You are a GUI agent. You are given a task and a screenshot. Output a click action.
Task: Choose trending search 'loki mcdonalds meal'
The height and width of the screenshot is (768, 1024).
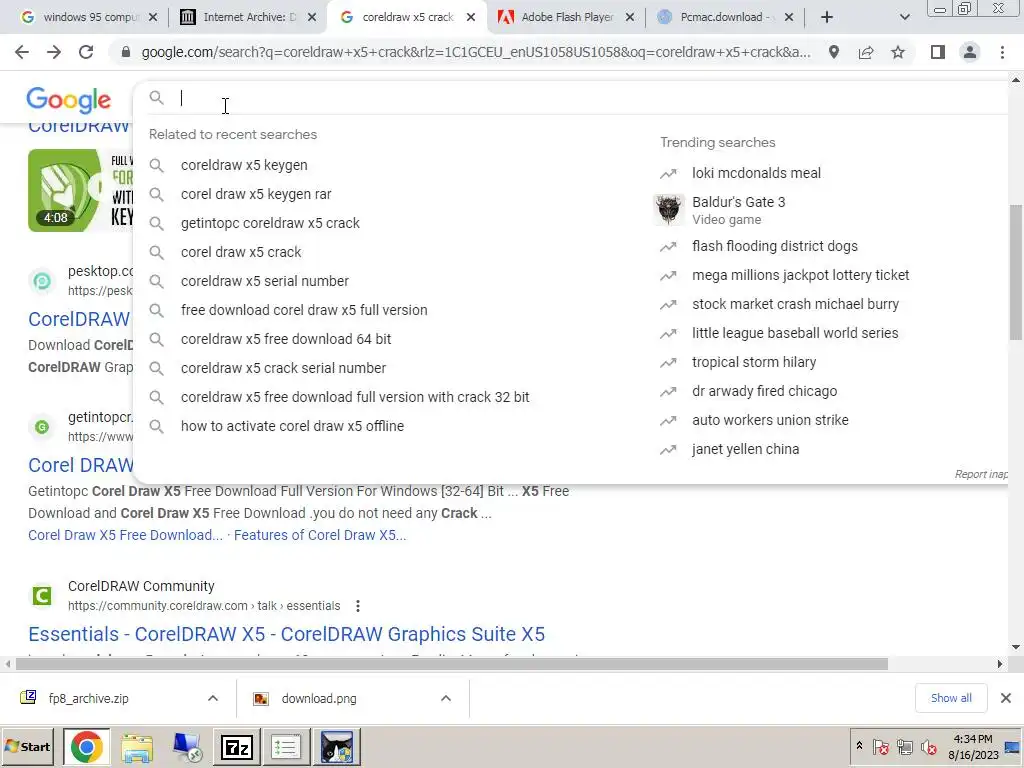point(756,173)
